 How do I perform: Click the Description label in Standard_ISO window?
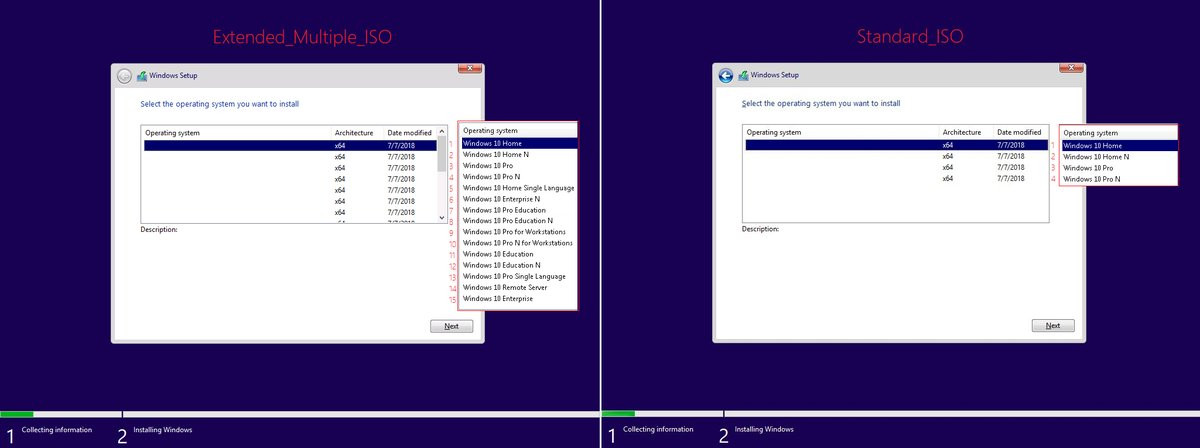(761, 229)
